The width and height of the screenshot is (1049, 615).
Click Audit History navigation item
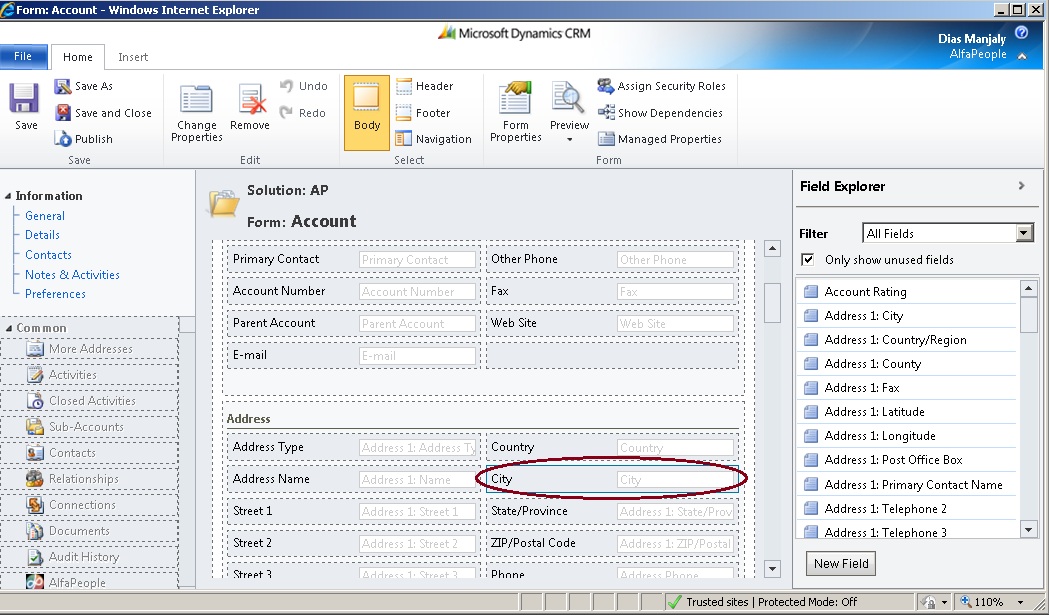click(x=90, y=557)
